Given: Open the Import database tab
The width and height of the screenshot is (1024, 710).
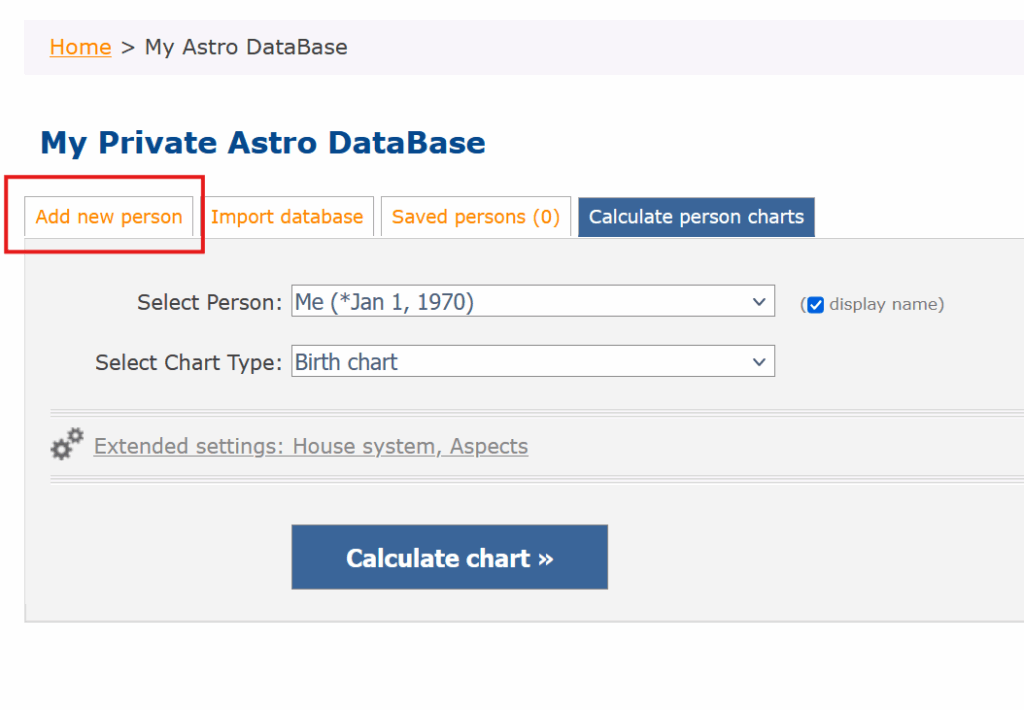Looking at the screenshot, I should point(287,217).
